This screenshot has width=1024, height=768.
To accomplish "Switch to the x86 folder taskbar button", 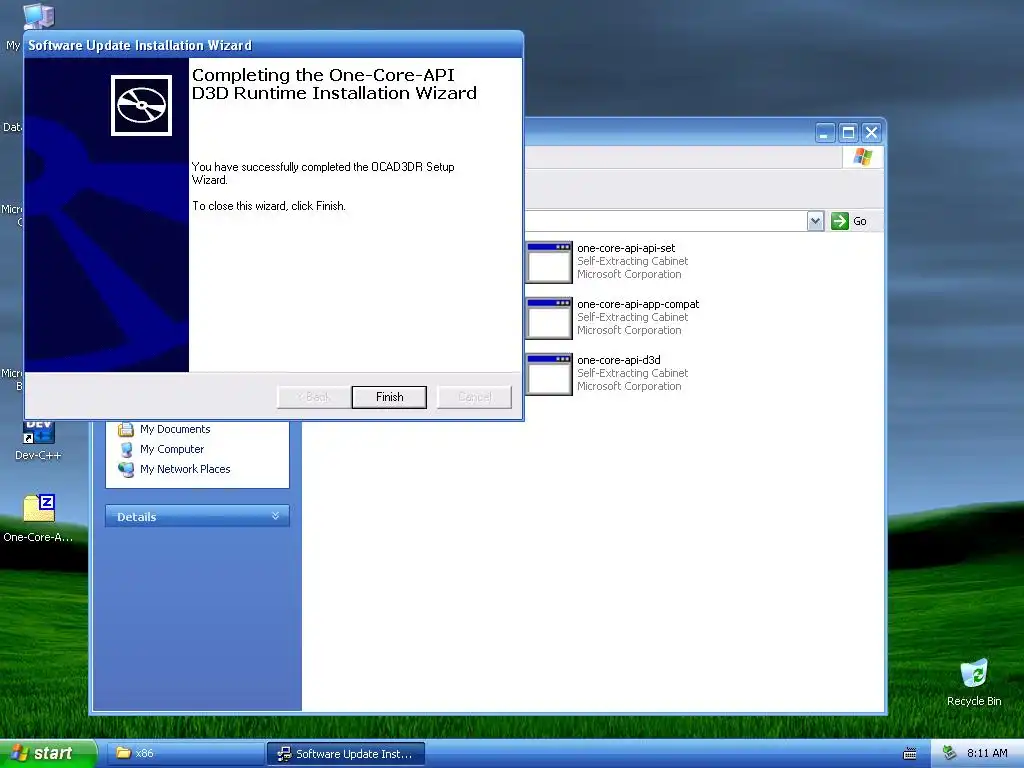I will point(184,753).
